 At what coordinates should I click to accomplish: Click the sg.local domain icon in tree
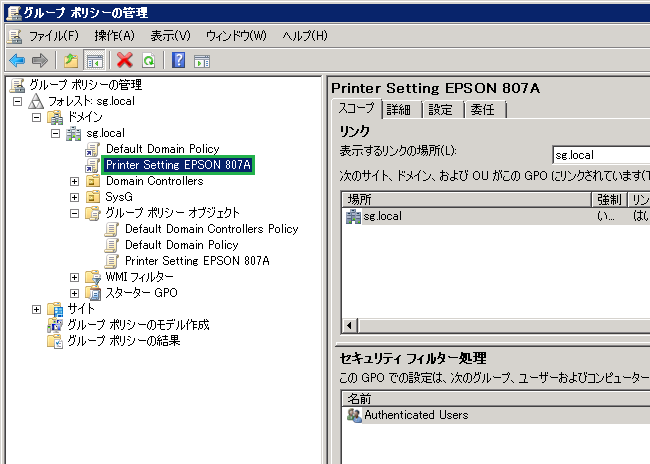coord(74,133)
